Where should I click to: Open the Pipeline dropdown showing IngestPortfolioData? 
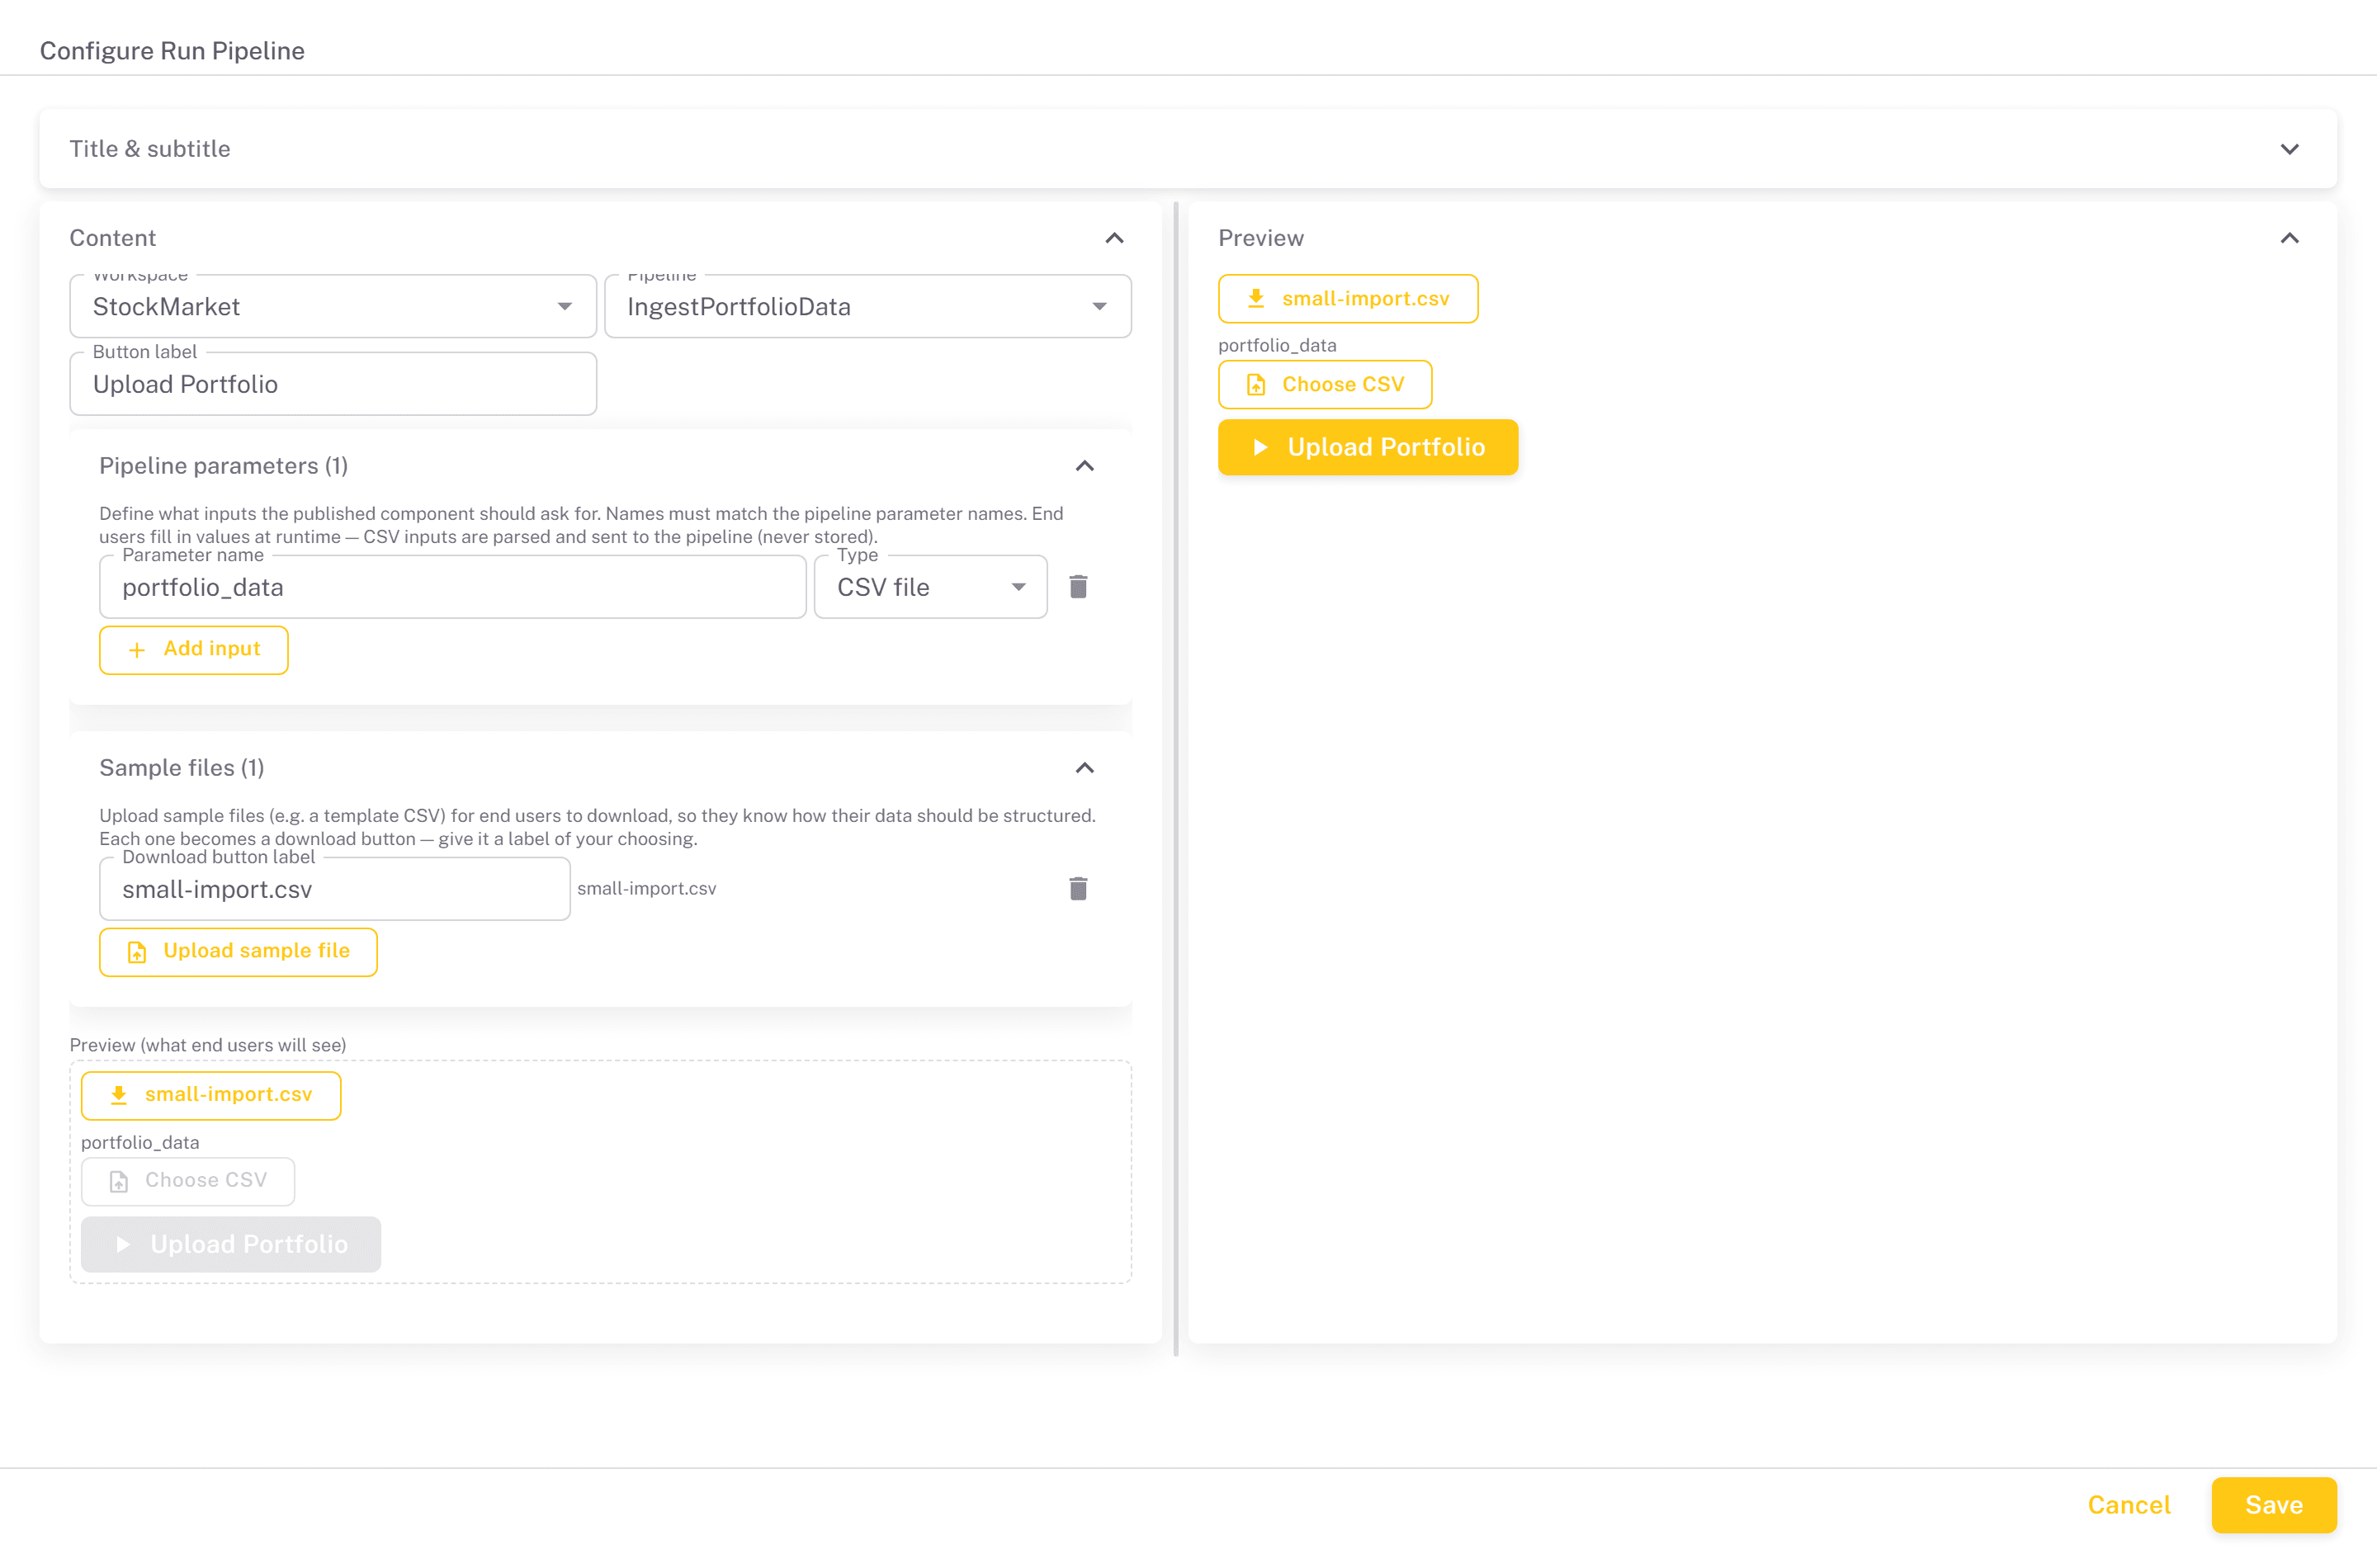coord(868,307)
